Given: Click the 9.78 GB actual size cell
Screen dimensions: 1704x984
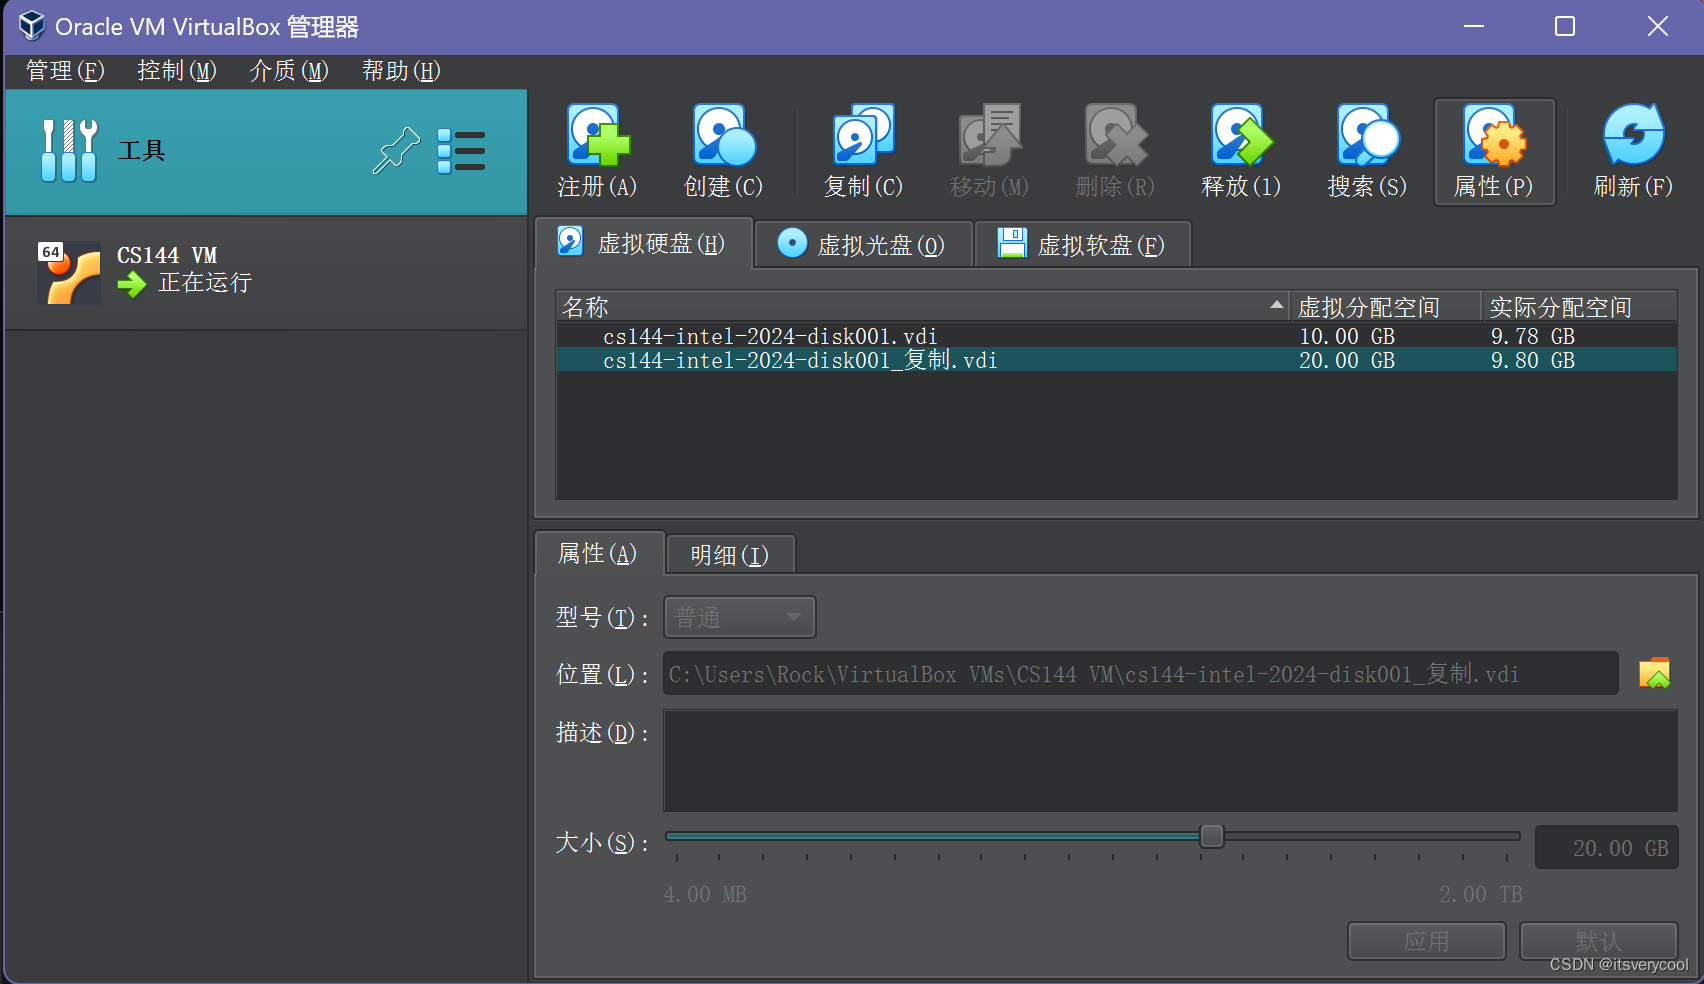Looking at the screenshot, I should coord(1533,336).
